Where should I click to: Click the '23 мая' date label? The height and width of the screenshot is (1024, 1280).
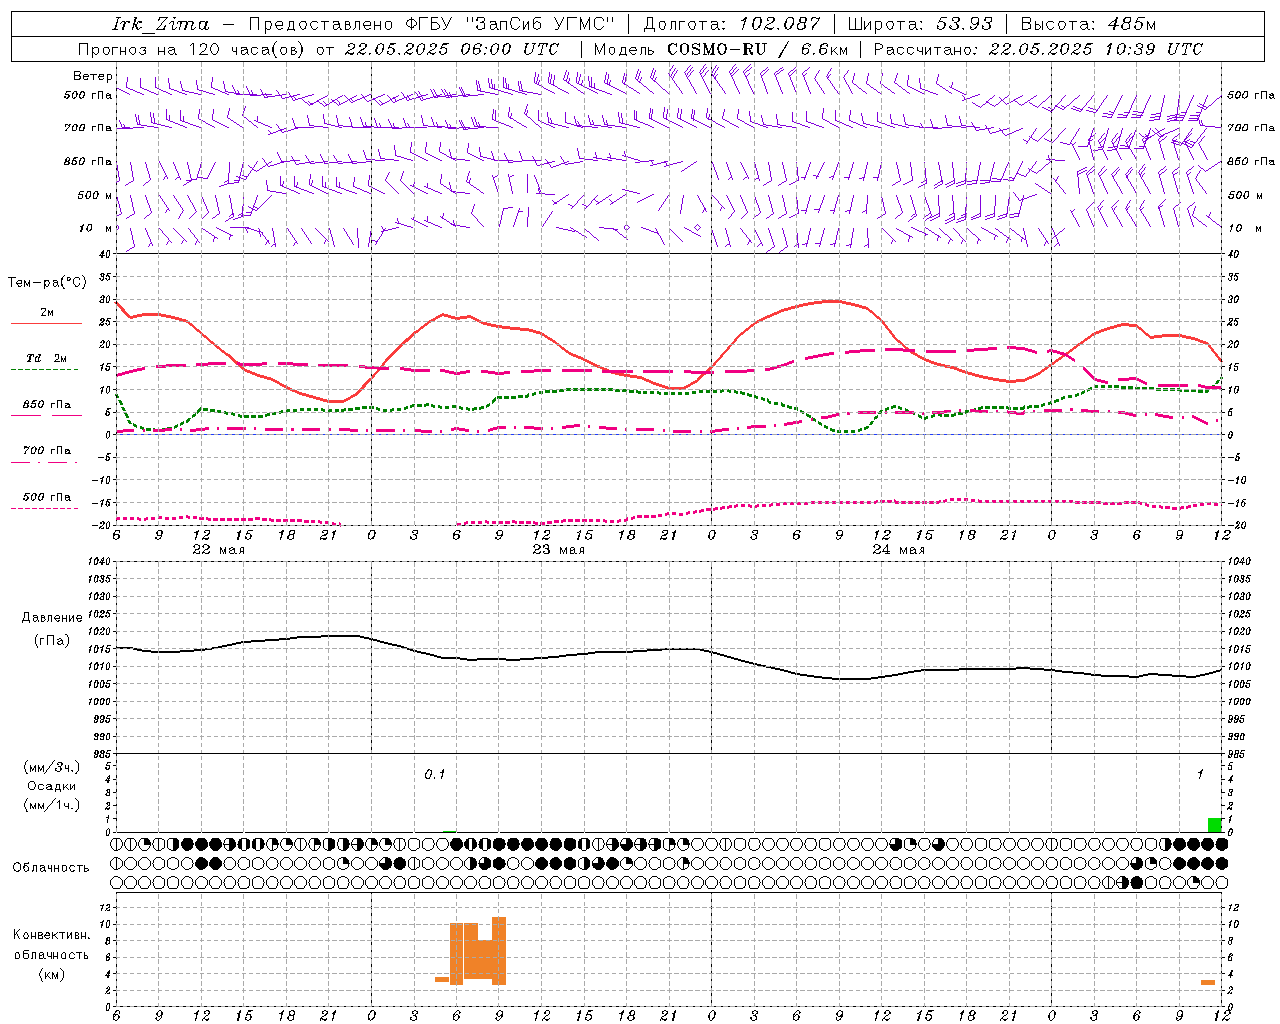point(558,549)
